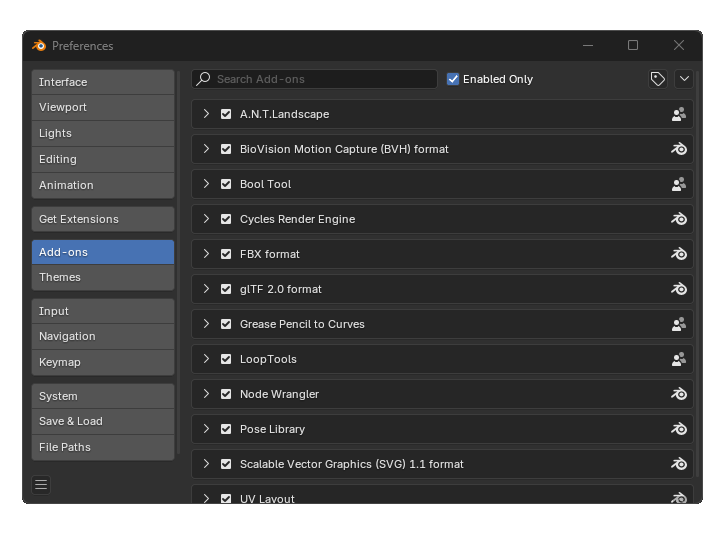Disable the Bool Tool add-on checkbox

pos(226,184)
